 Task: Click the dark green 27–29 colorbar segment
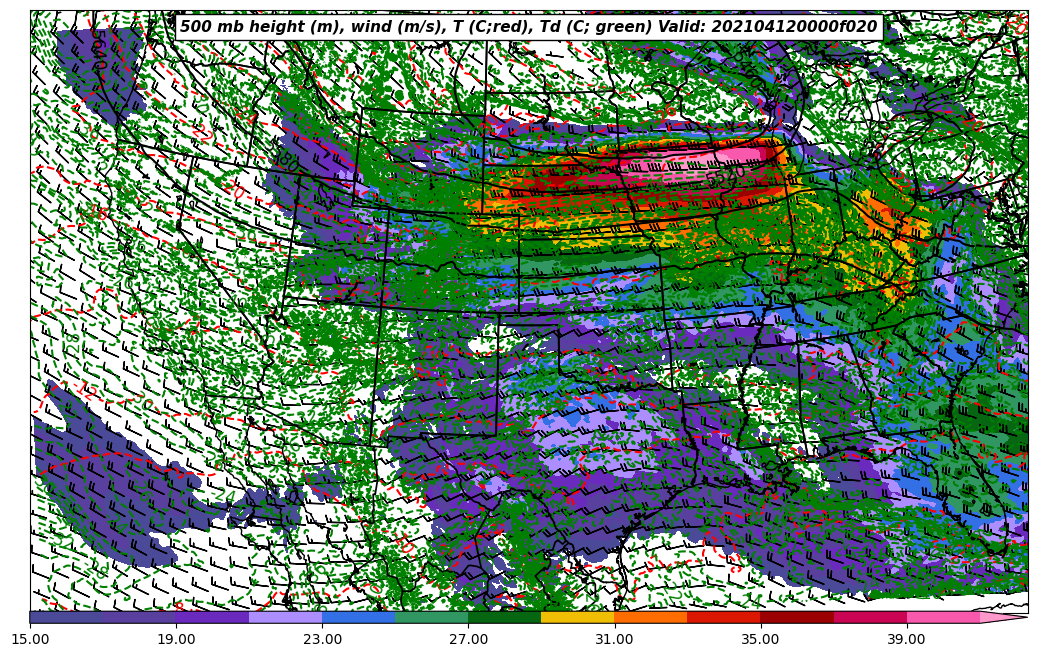pos(505,617)
